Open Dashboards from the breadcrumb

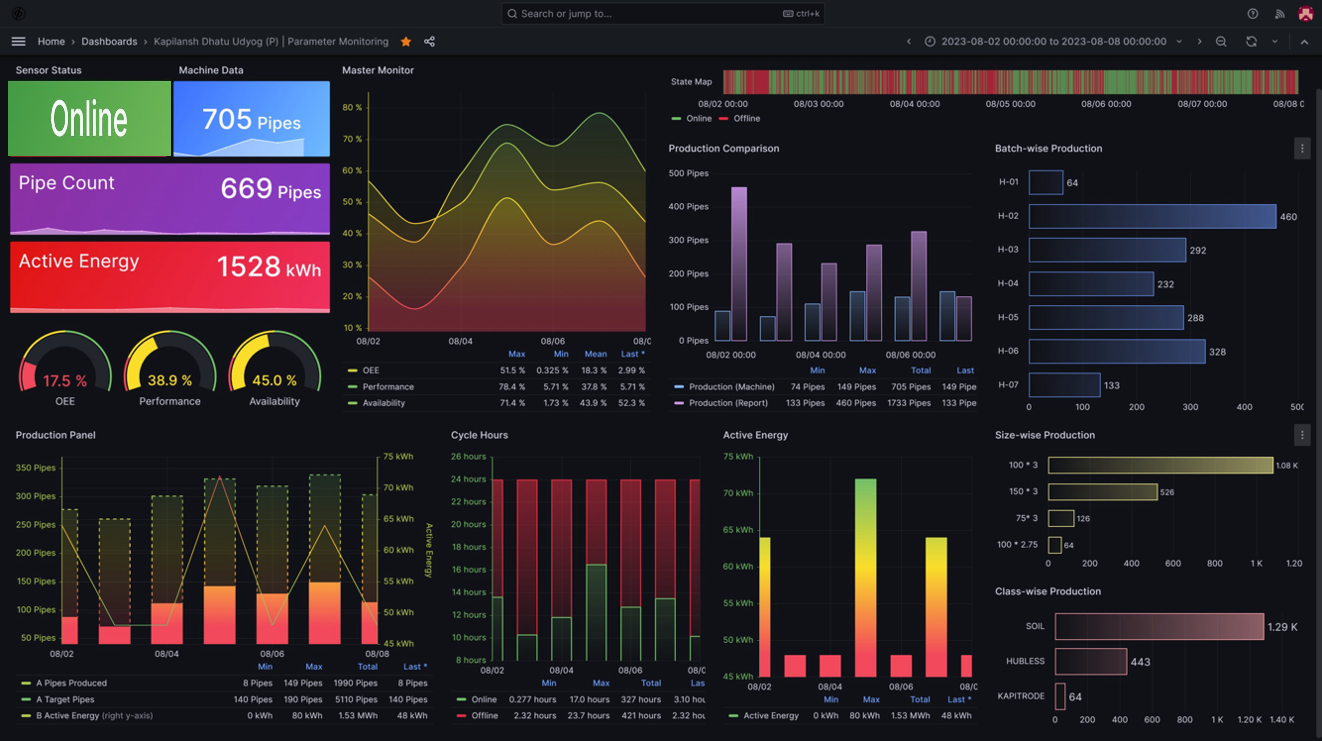pos(109,41)
